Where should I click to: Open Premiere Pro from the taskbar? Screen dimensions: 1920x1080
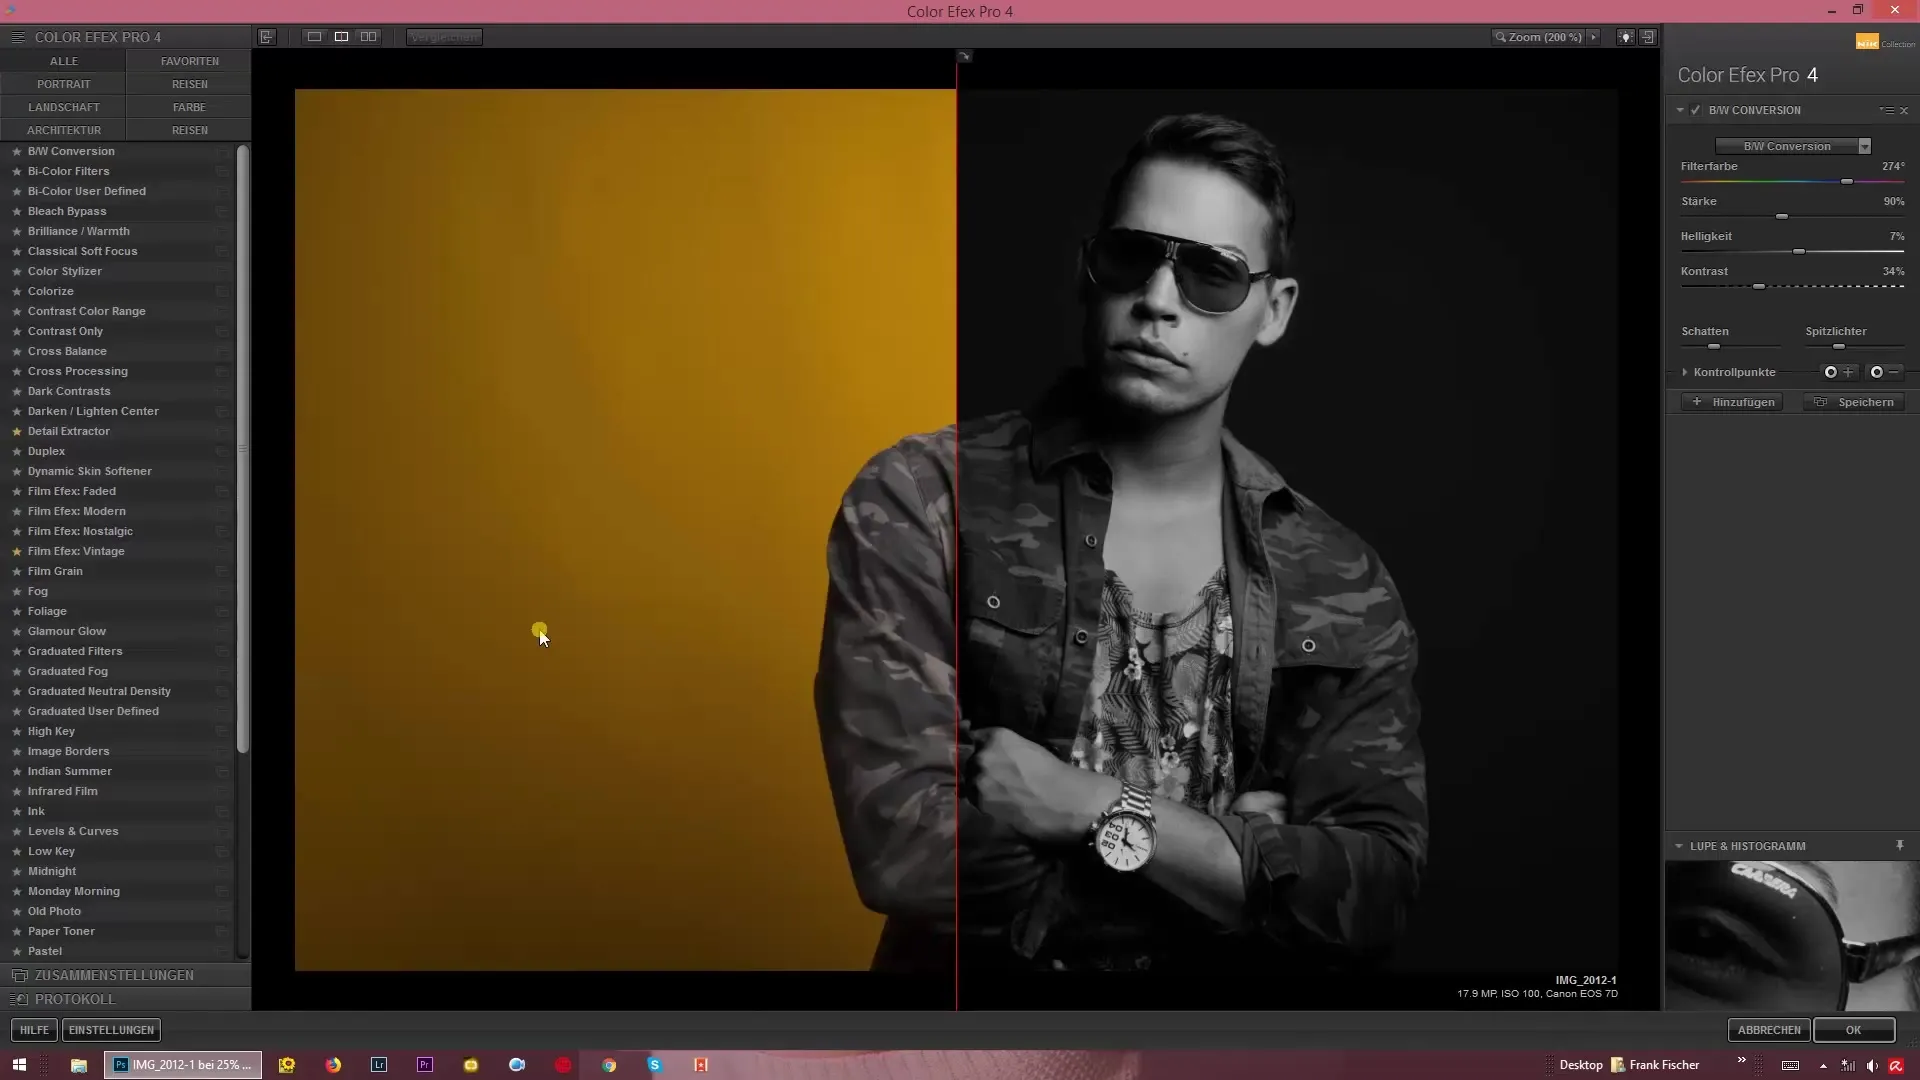[x=425, y=1065]
